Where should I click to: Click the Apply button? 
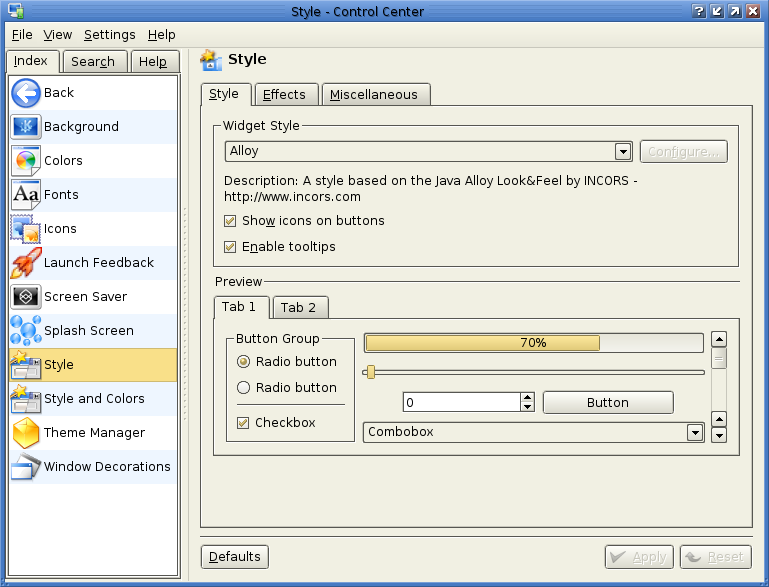[639, 557]
